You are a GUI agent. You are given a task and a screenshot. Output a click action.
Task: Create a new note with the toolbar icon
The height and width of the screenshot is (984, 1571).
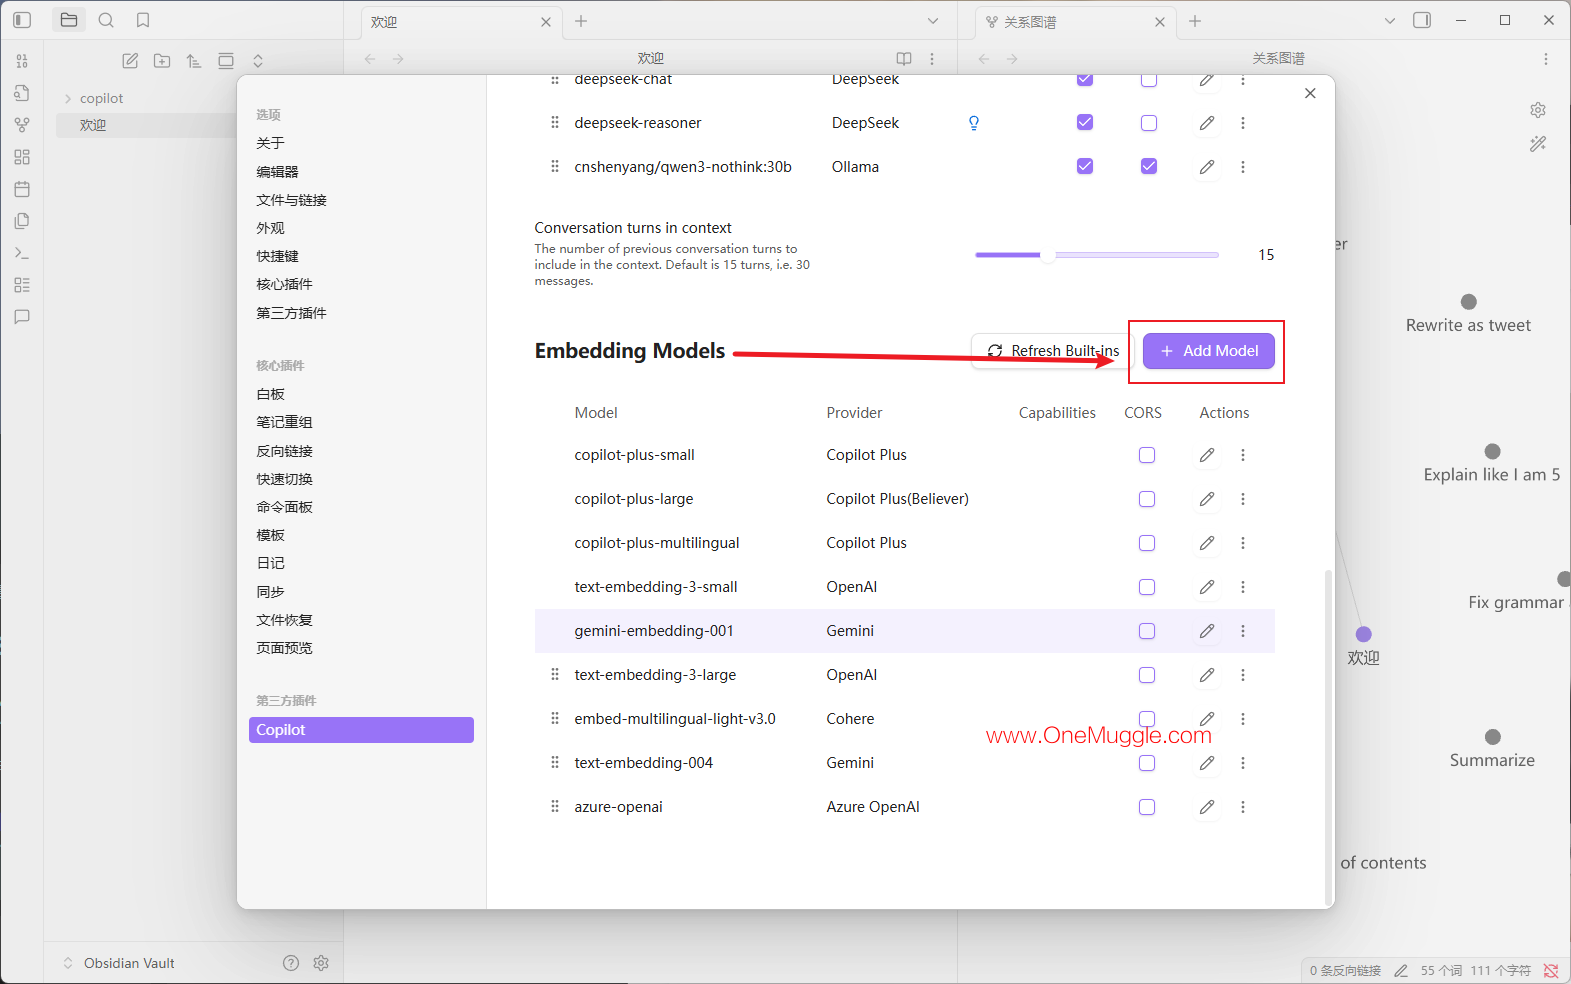130,61
